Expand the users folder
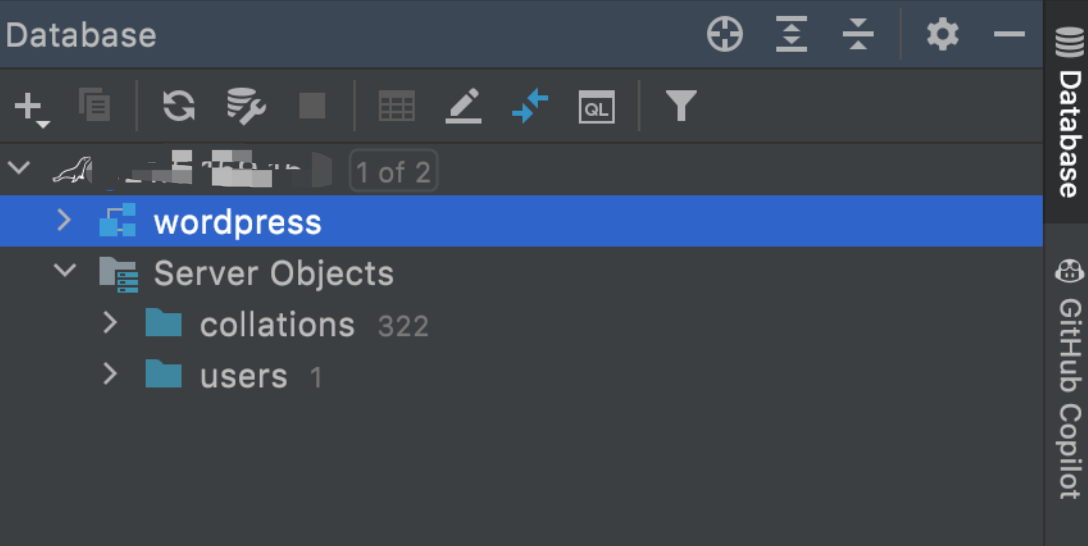 click(x=110, y=374)
